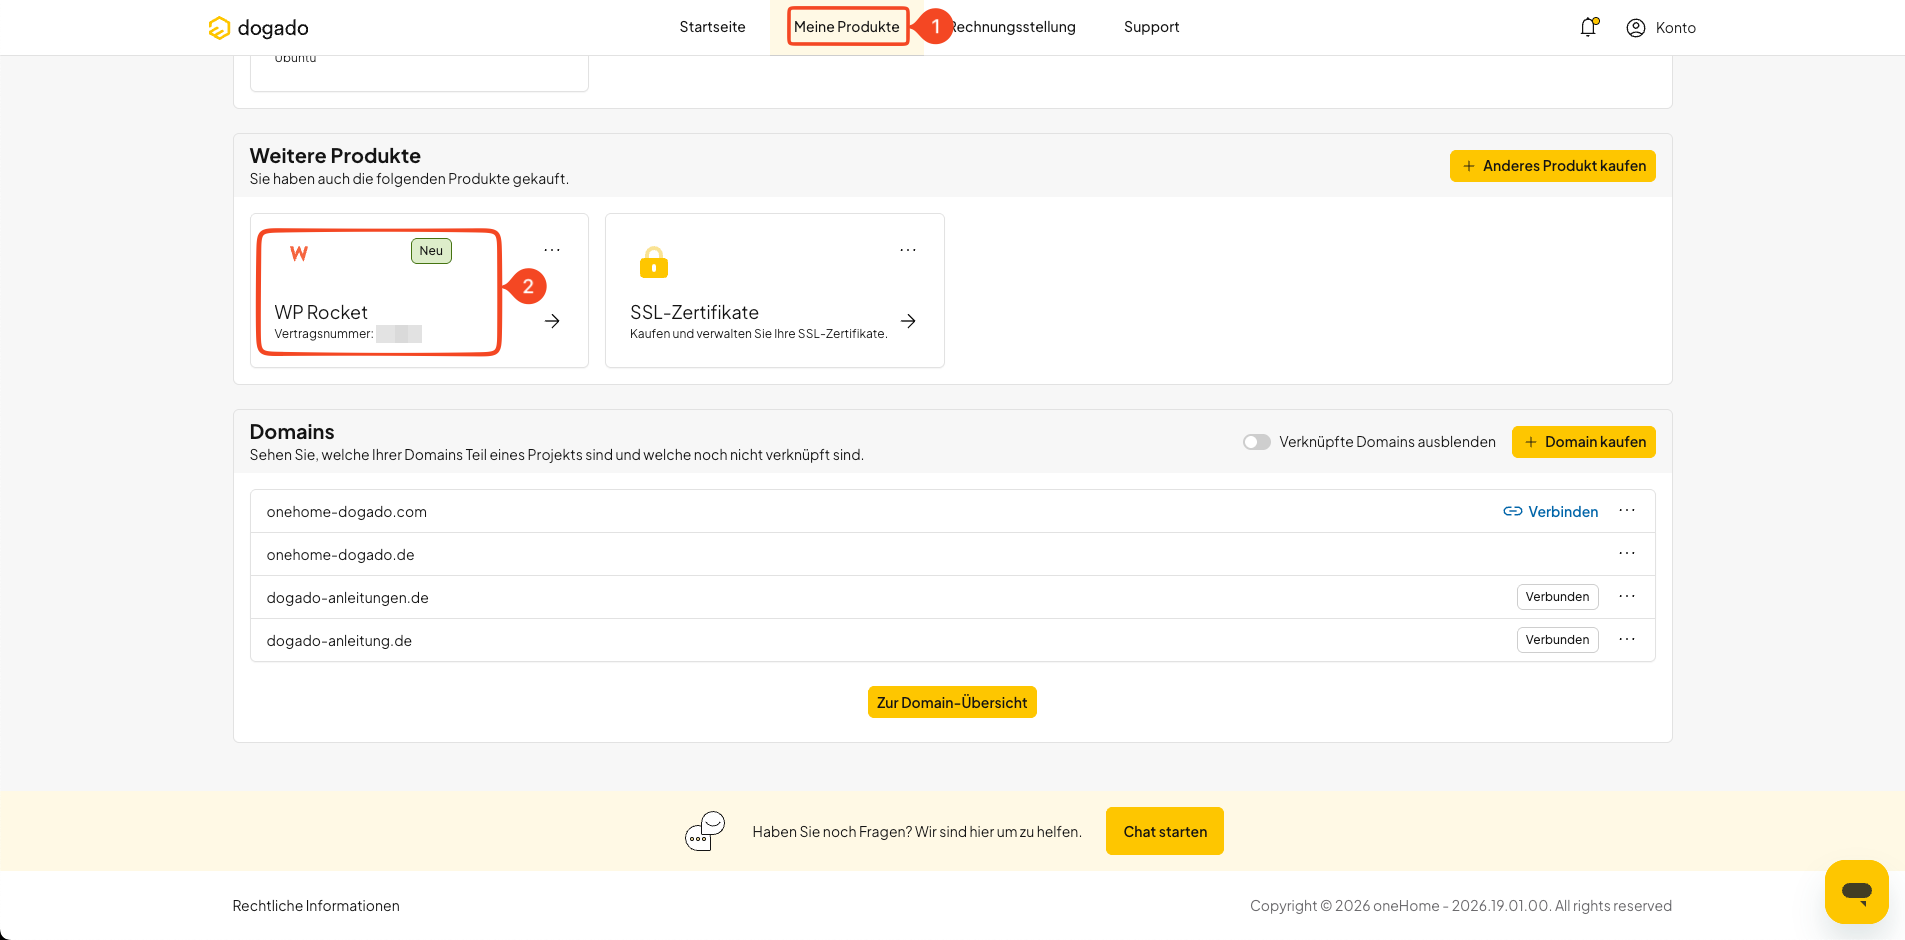
Task: Click Verbunden badge for dogado-anleitungen.de
Action: (1558, 597)
